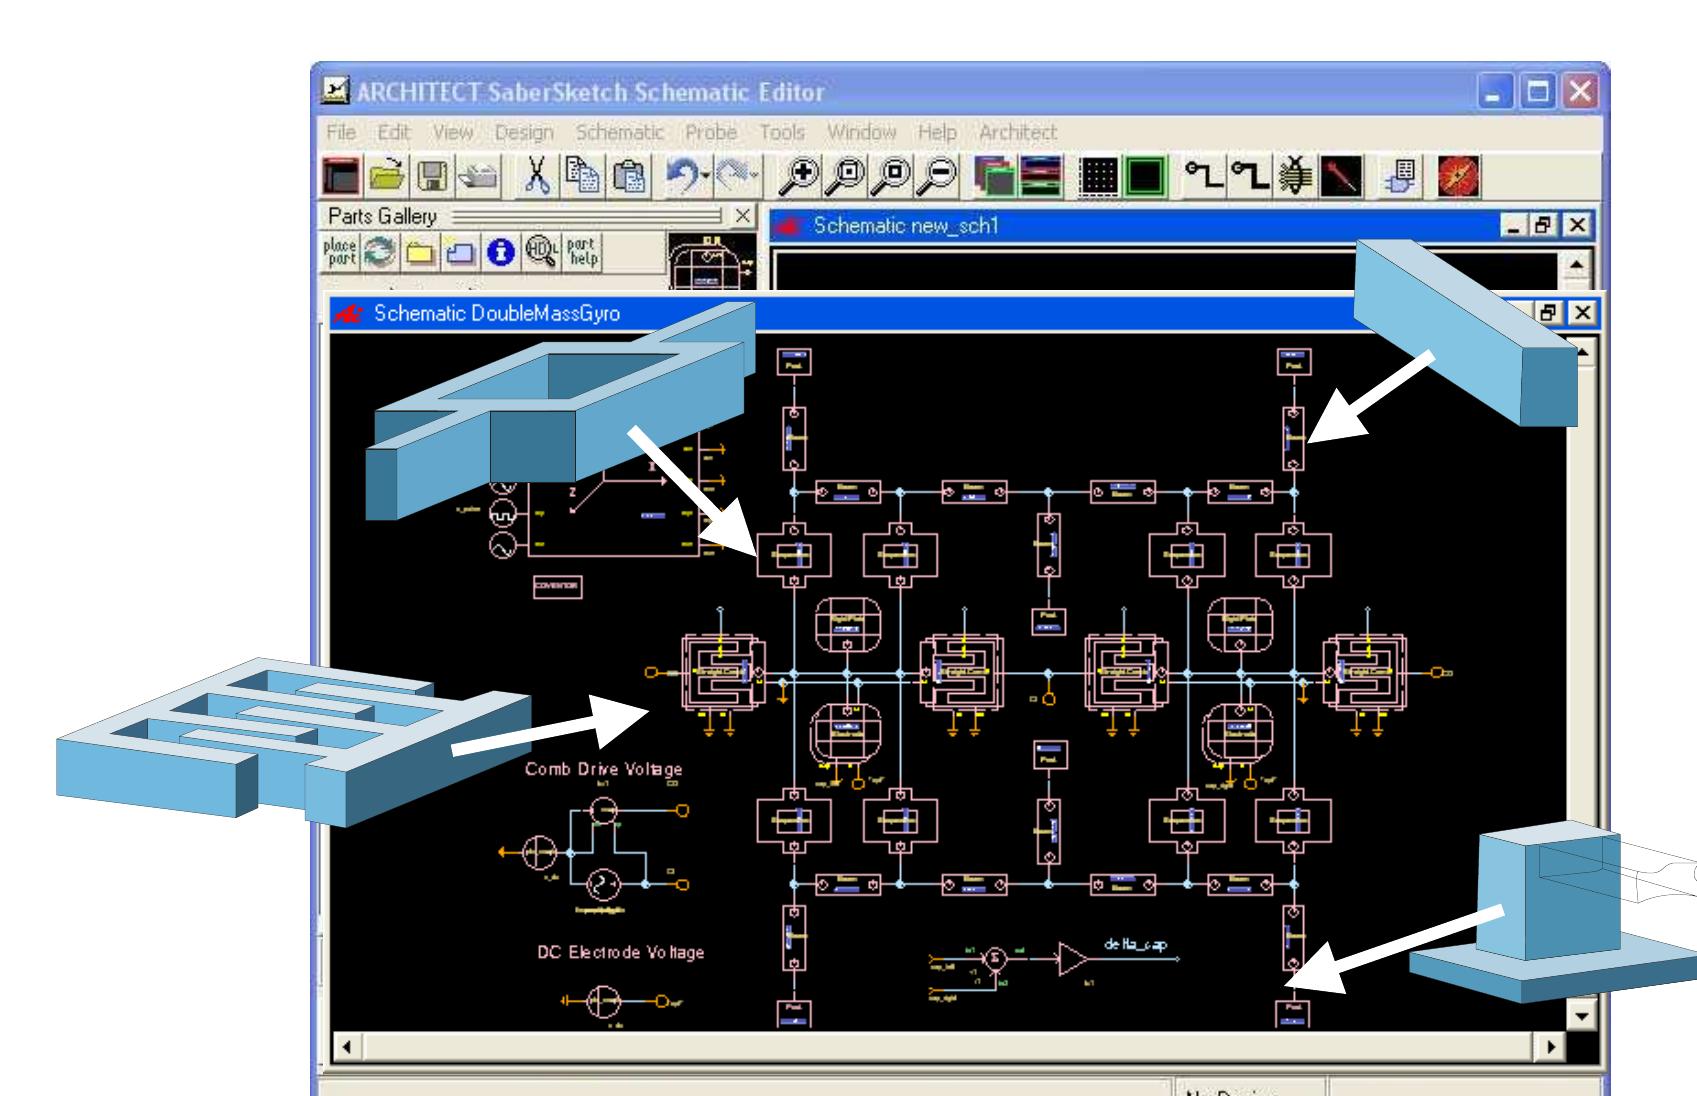1697x1096 pixels.
Task: Select the second wire drawing tool
Action: pyautogui.click(x=1249, y=177)
